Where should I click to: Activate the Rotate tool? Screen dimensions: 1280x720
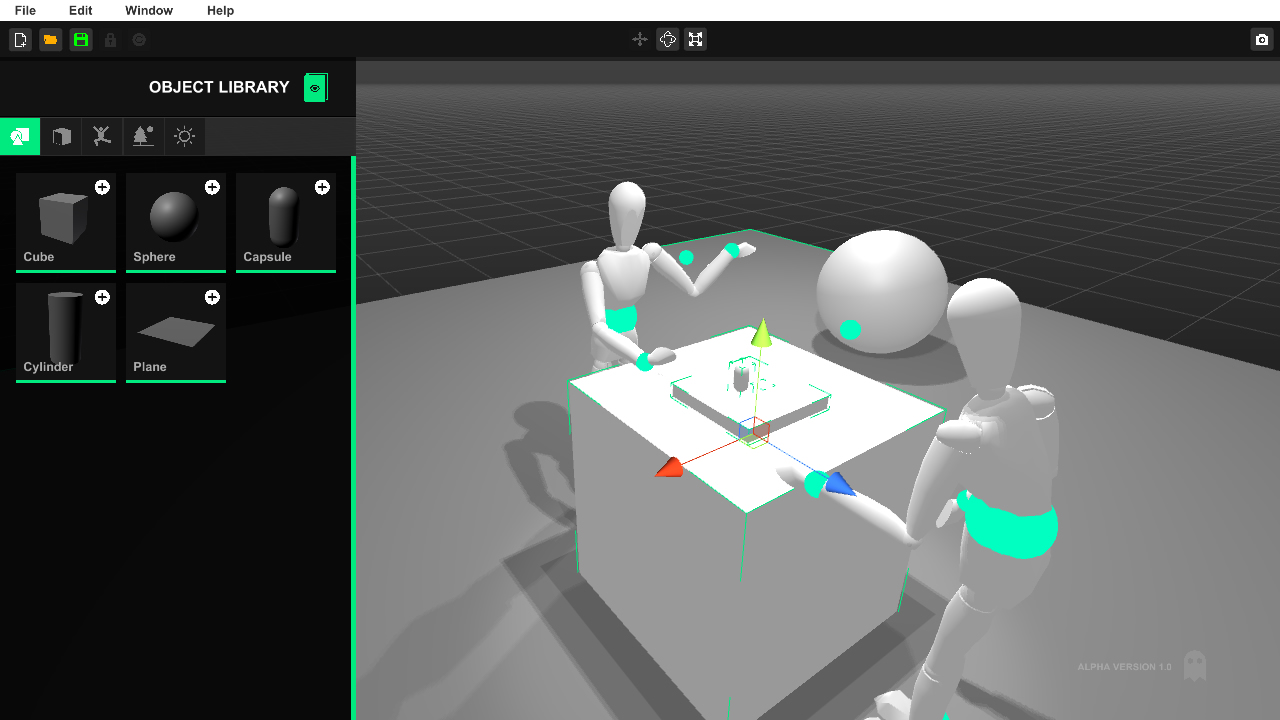tap(667, 39)
